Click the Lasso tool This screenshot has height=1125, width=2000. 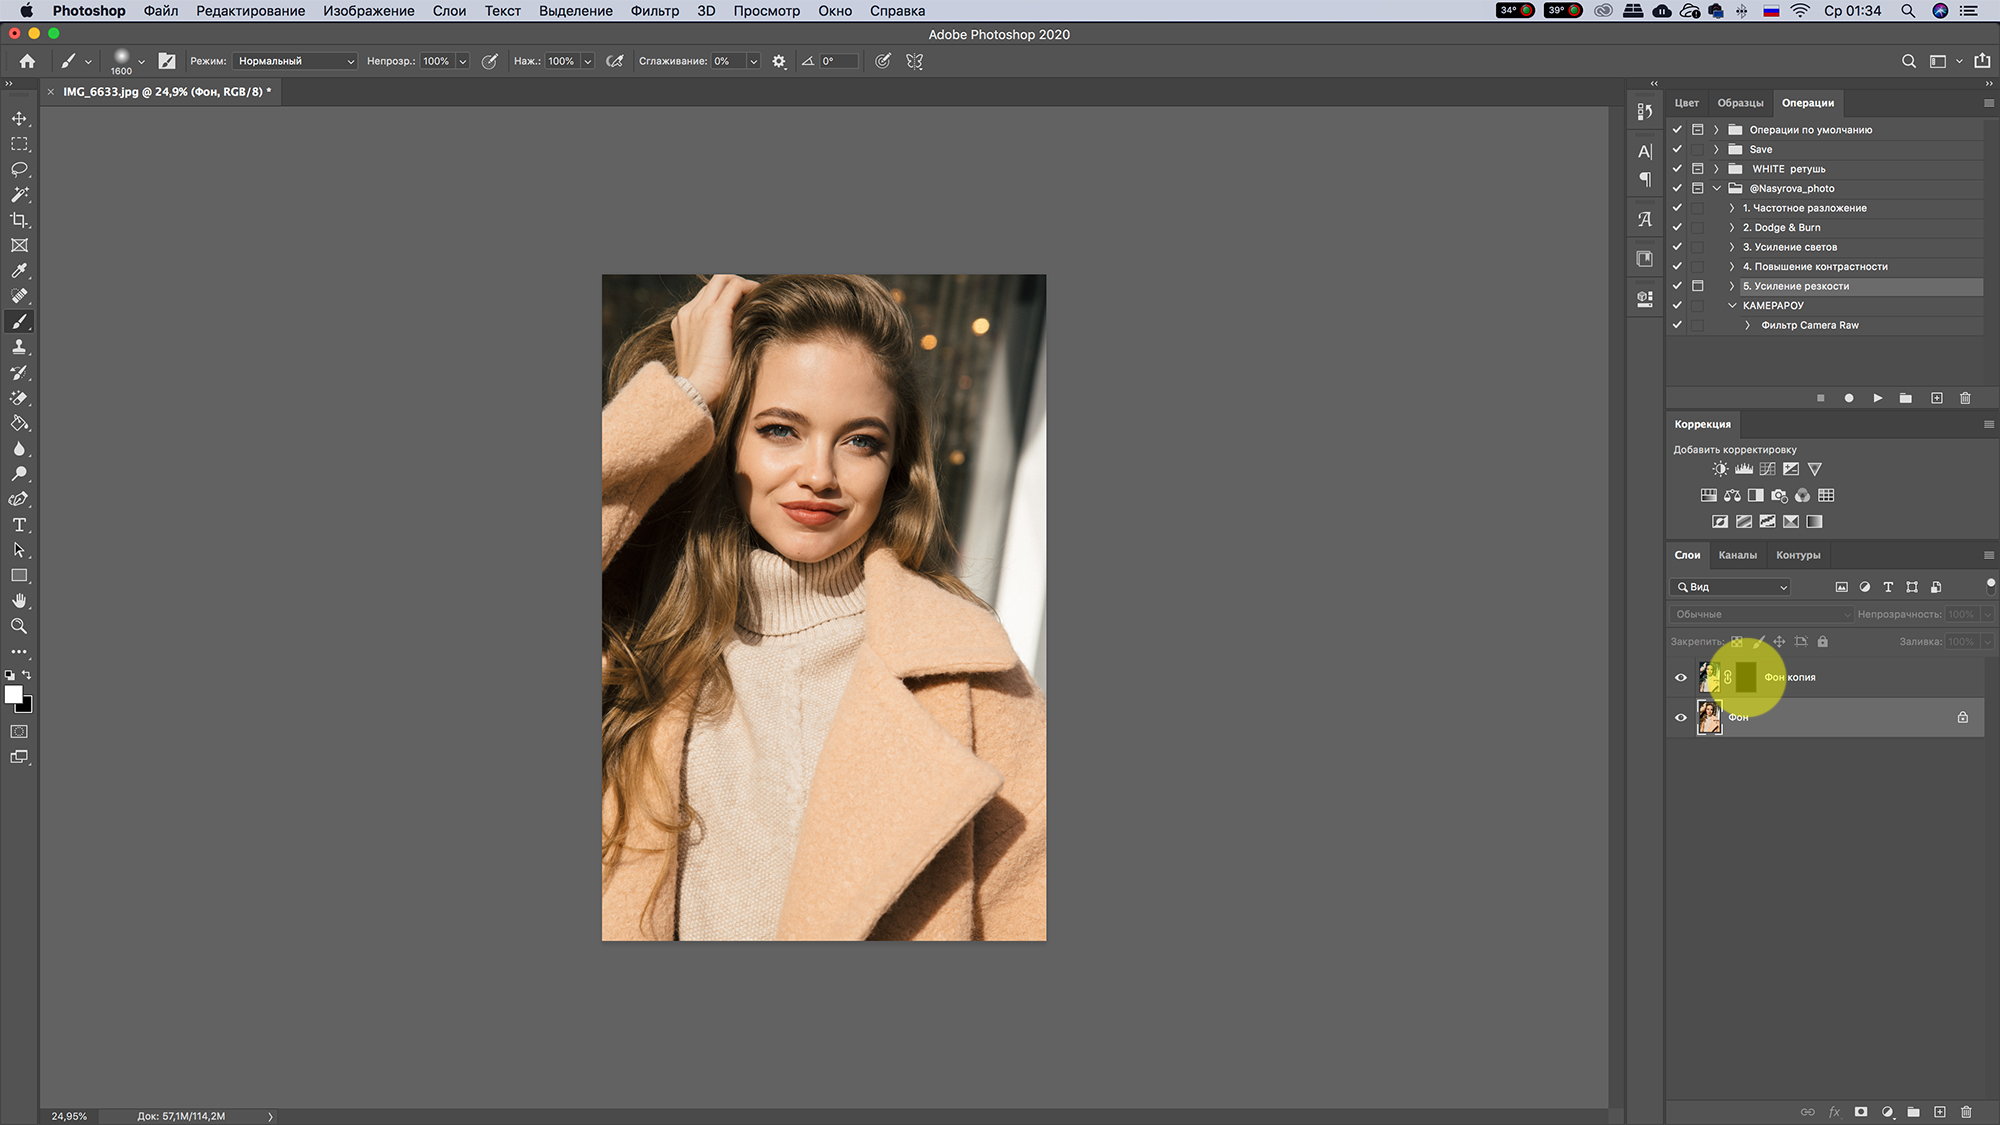click(x=19, y=168)
